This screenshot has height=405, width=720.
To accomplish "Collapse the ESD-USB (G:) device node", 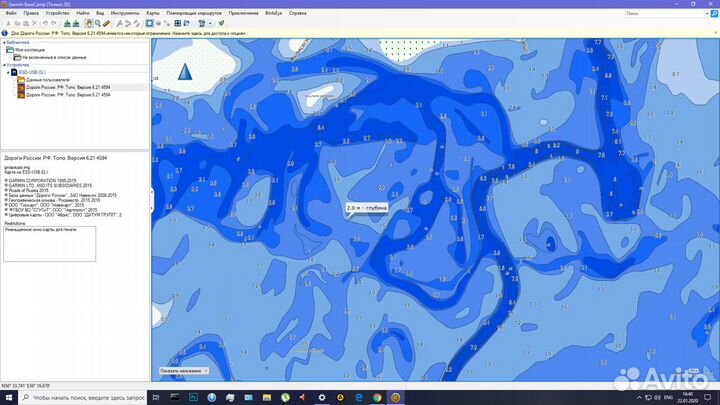I will pos(8,73).
